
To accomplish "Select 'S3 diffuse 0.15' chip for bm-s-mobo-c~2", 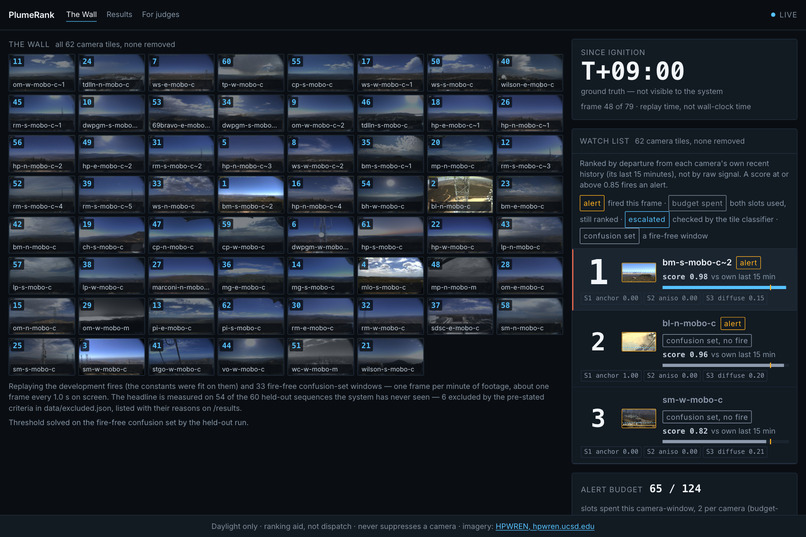I will [x=735, y=298].
